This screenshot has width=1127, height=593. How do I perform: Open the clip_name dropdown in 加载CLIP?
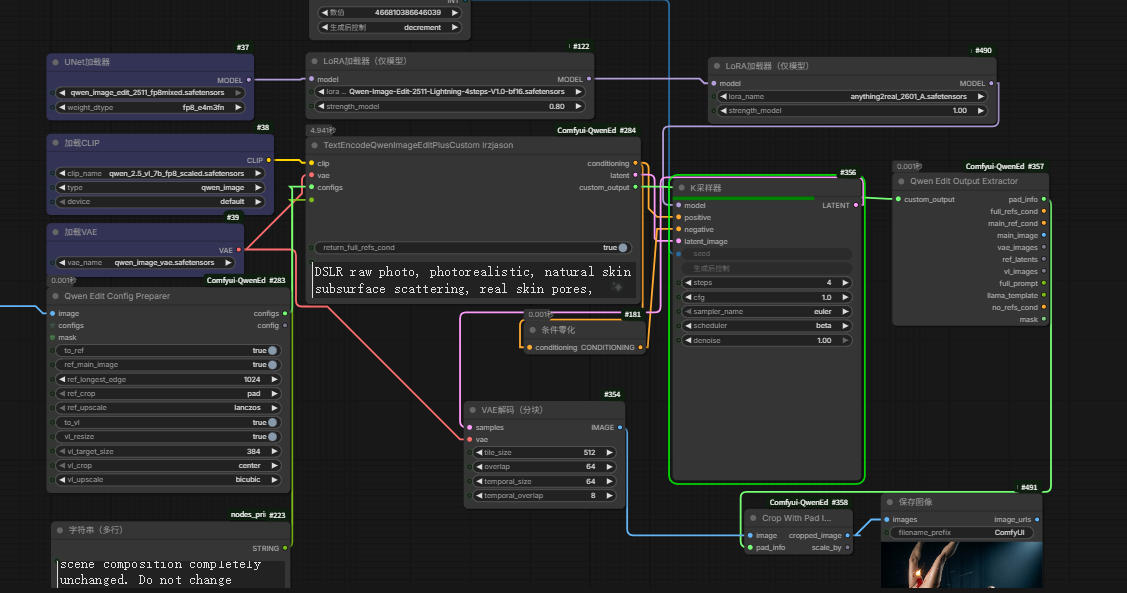160,173
